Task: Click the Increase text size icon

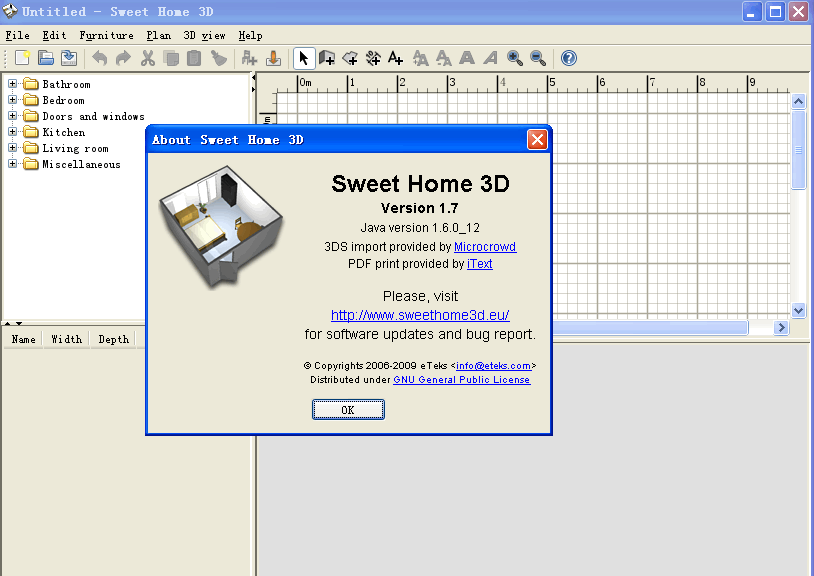Action: click(x=420, y=58)
